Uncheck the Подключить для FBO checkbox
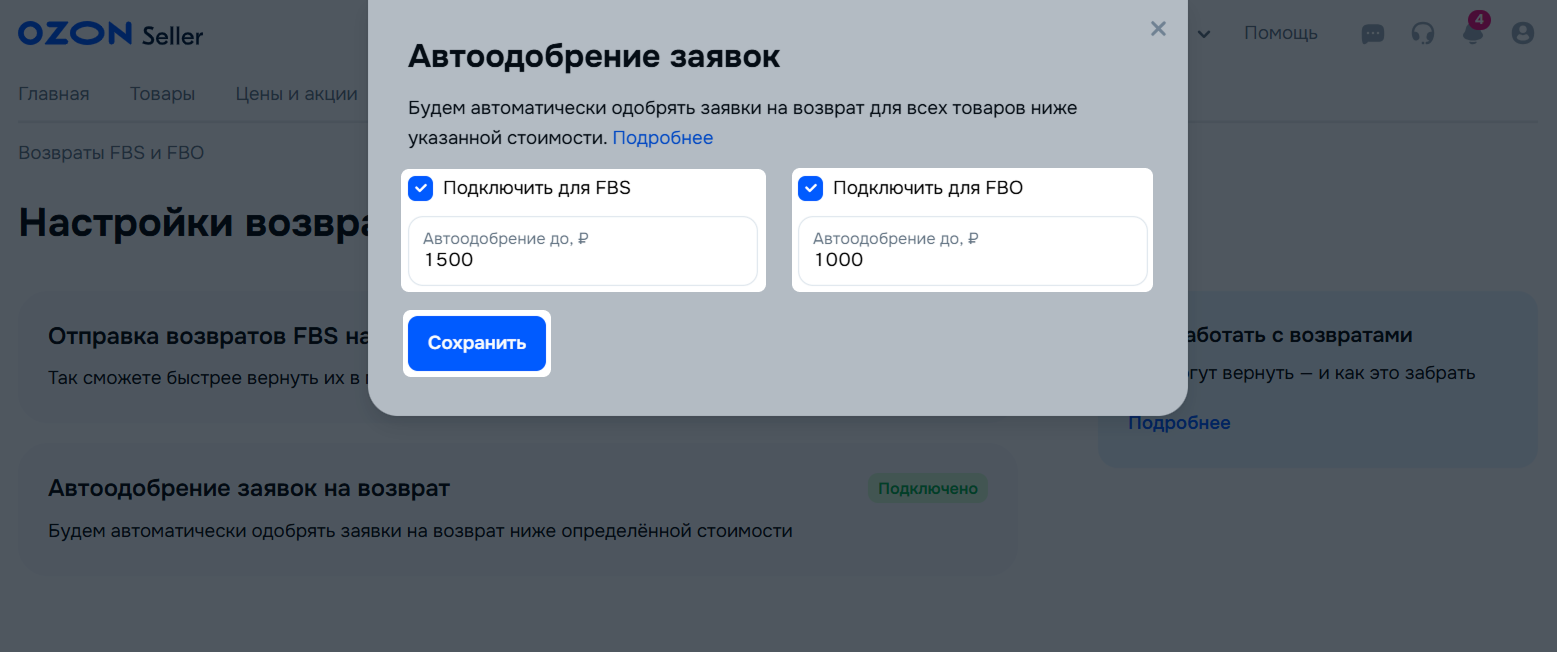 point(810,188)
